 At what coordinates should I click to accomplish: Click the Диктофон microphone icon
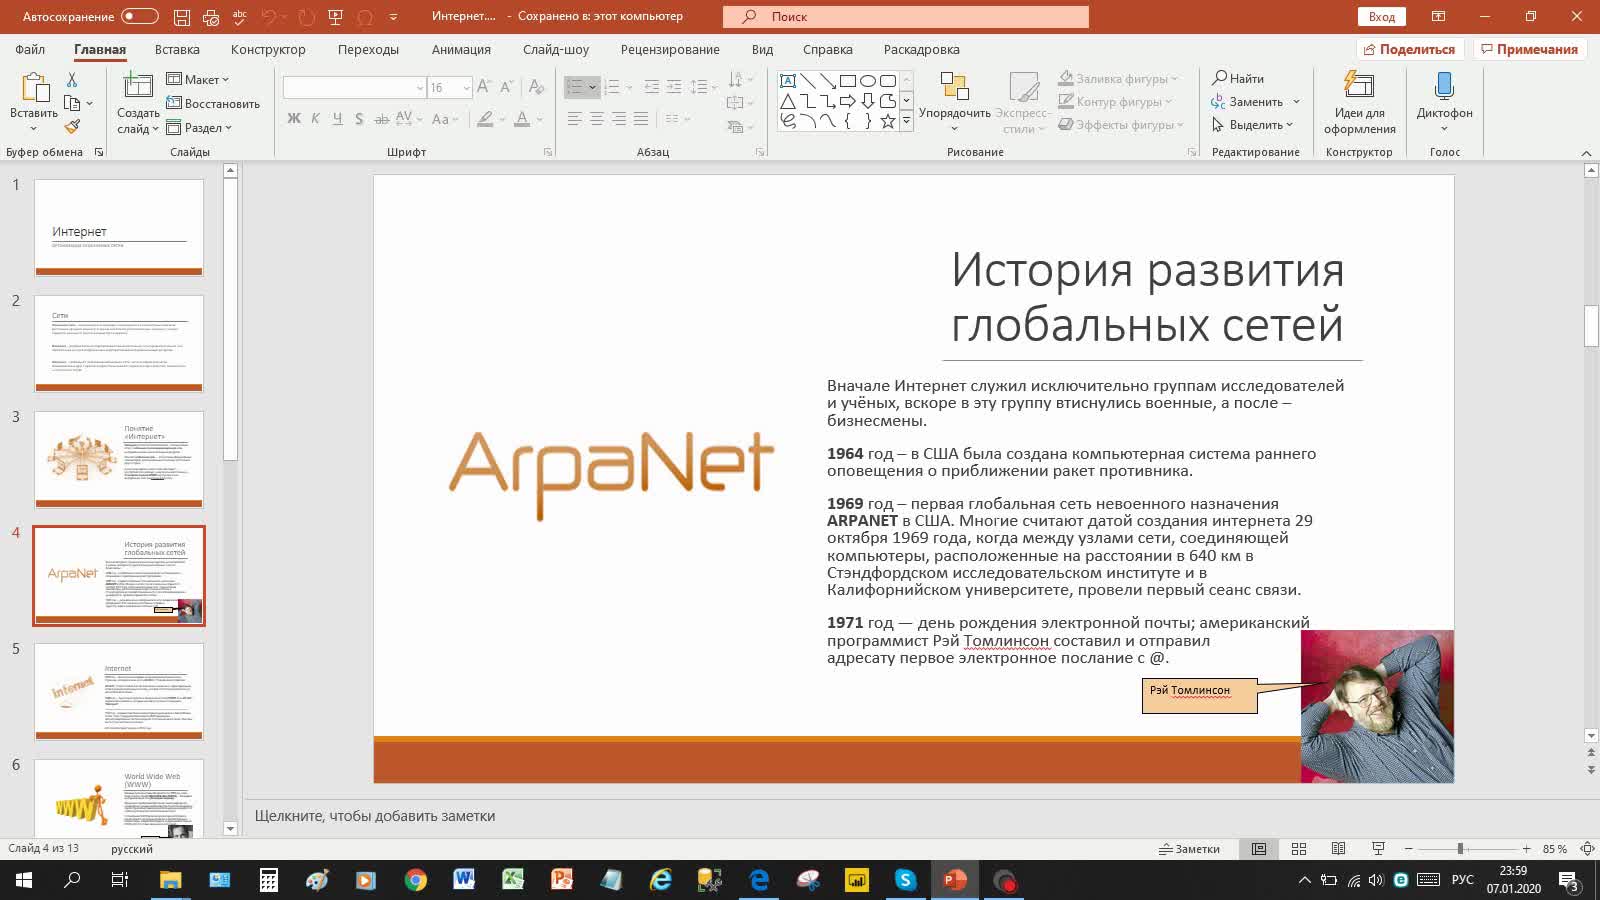[x=1444, y=87]
